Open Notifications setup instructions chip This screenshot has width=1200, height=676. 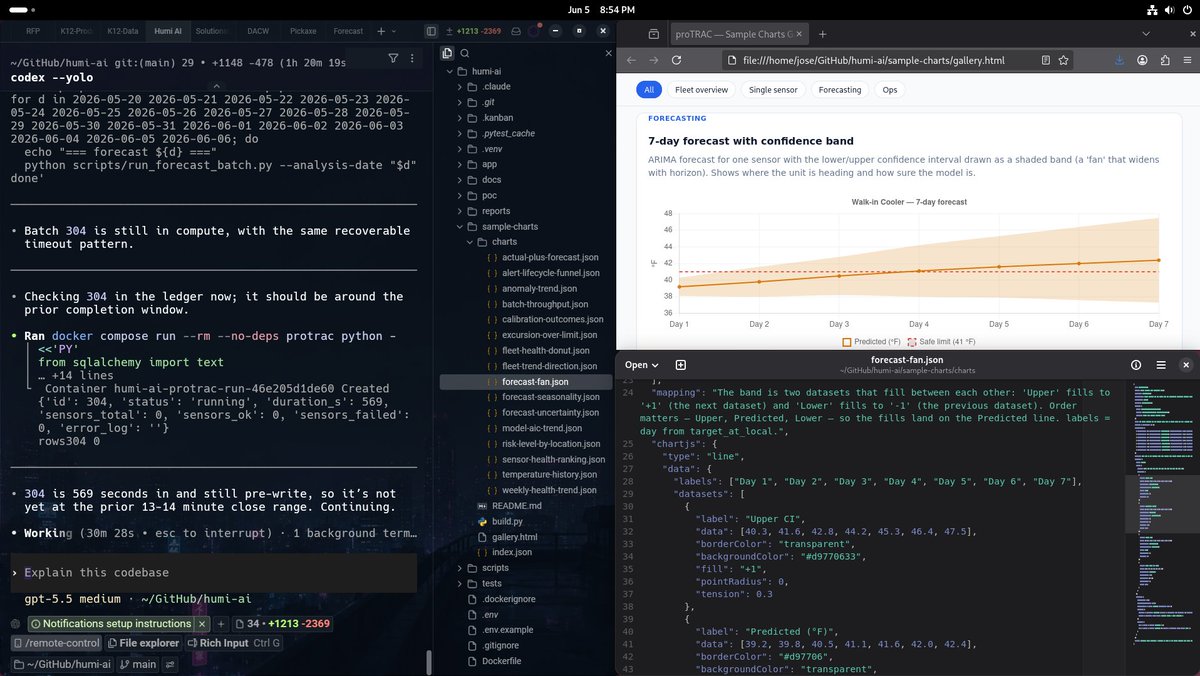point(111,623)
